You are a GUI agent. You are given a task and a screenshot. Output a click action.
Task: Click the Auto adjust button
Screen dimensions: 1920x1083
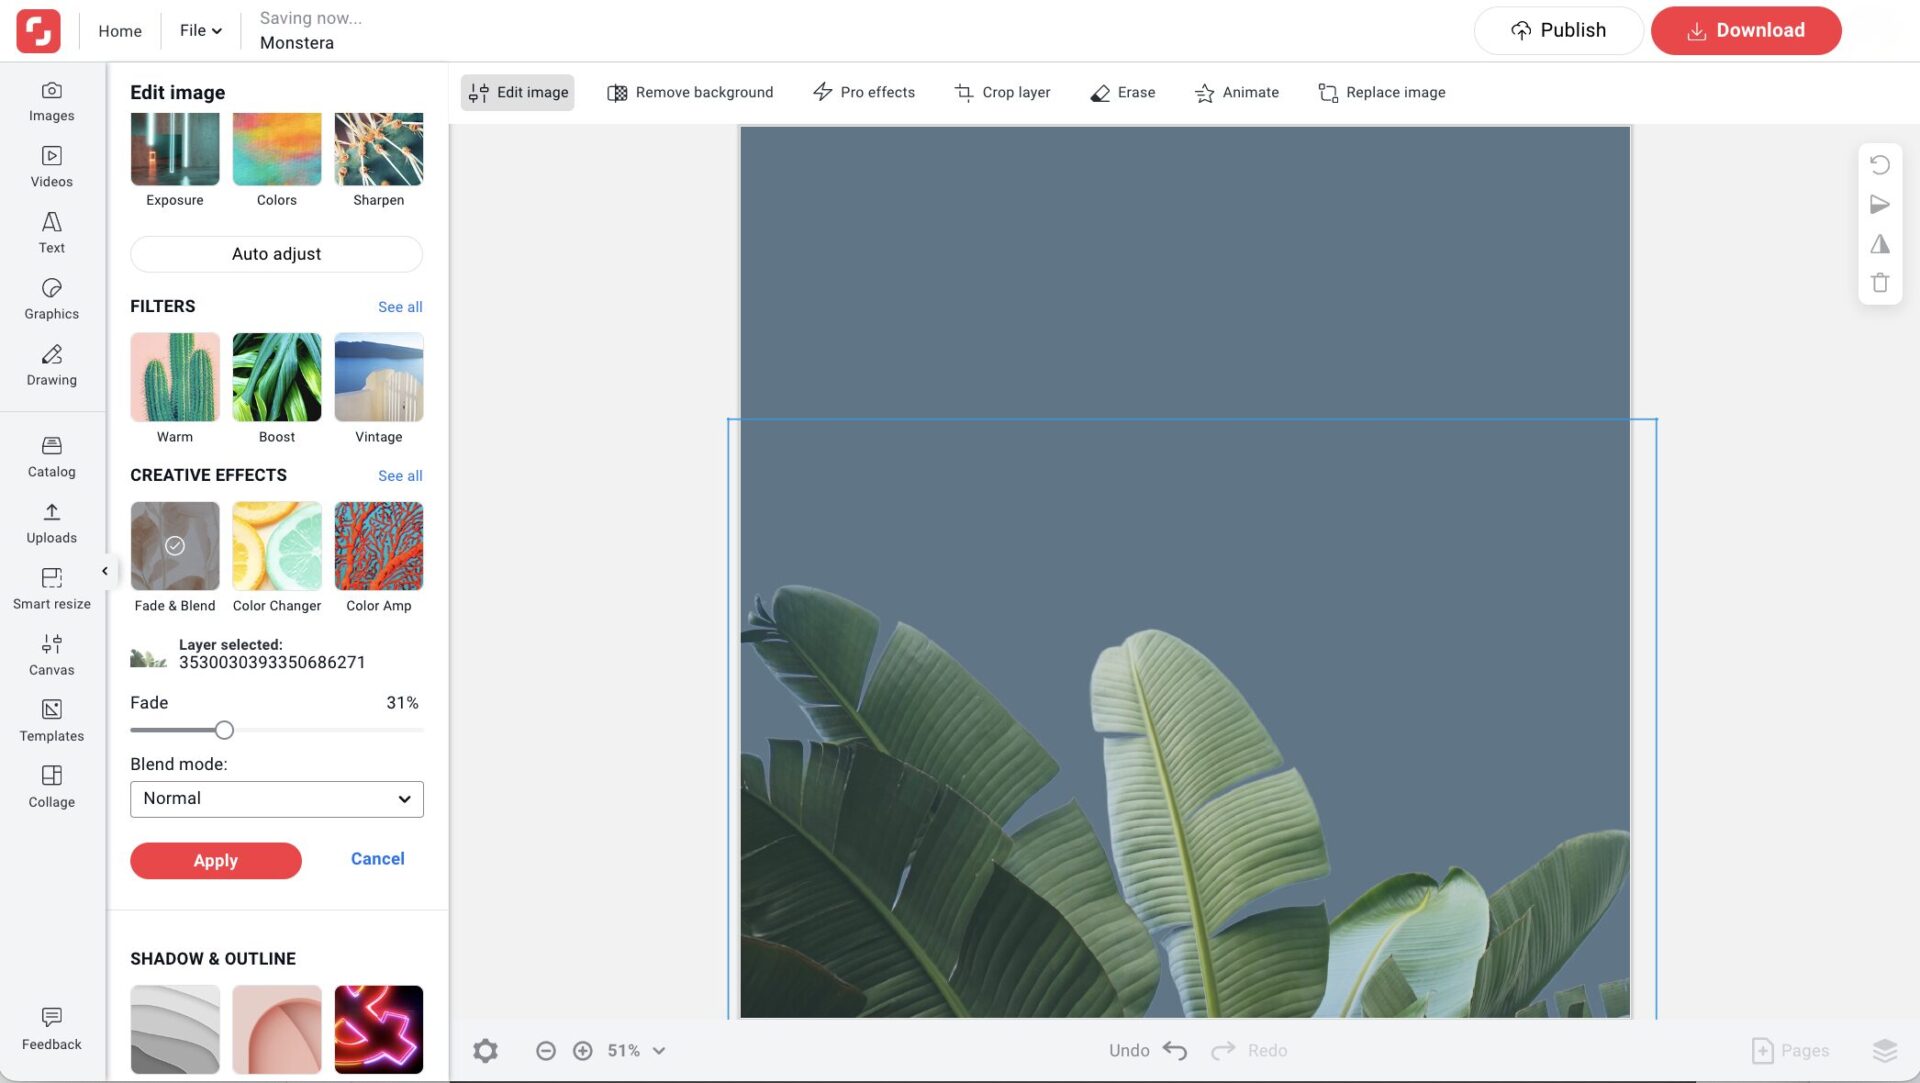[x=276, y=254]
